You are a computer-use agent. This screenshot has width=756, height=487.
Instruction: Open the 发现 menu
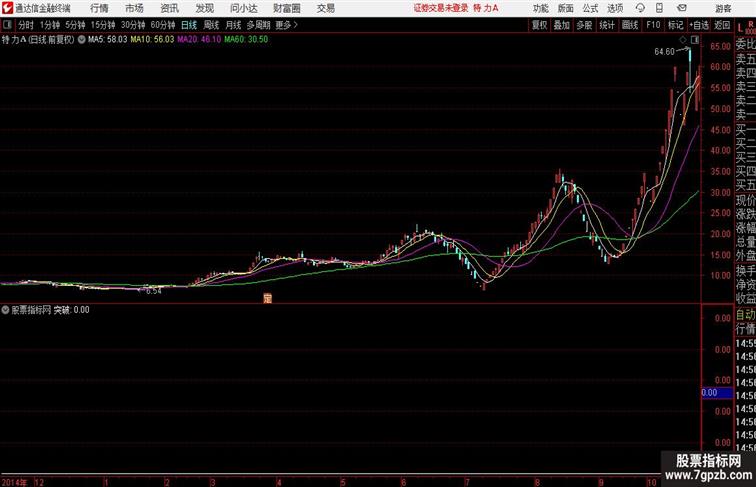tap(204, 8)
